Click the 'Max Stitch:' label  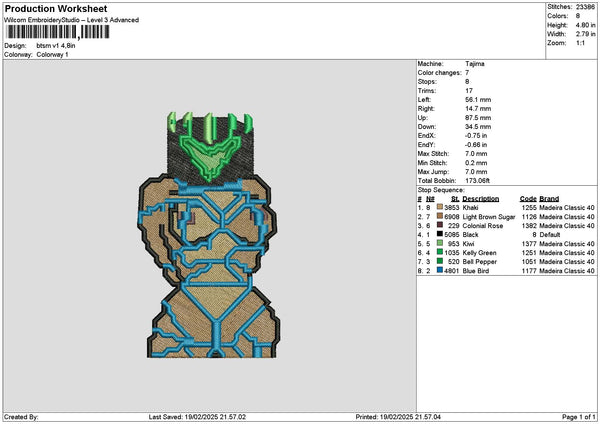(x=433, y=154)
